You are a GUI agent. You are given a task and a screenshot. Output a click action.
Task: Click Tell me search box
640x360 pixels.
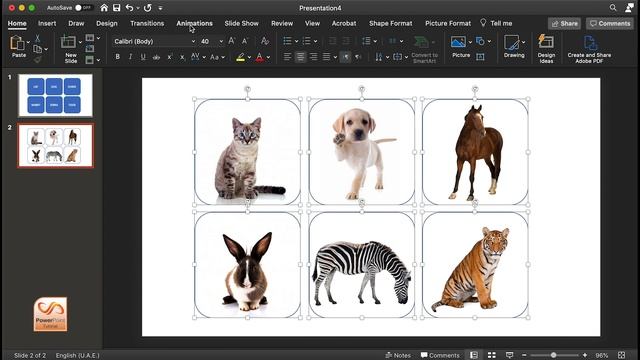496,23
